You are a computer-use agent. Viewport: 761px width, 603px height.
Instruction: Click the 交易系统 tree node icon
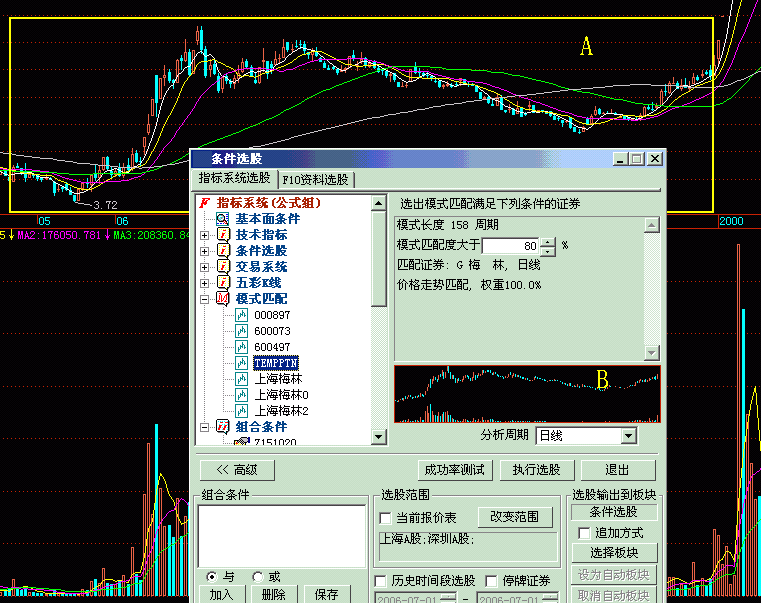(223, 267)
